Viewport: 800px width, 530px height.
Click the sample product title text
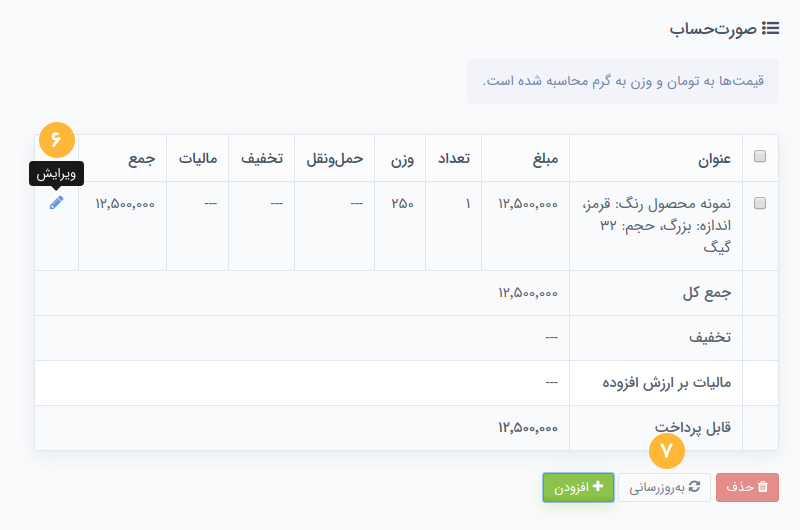658,225
